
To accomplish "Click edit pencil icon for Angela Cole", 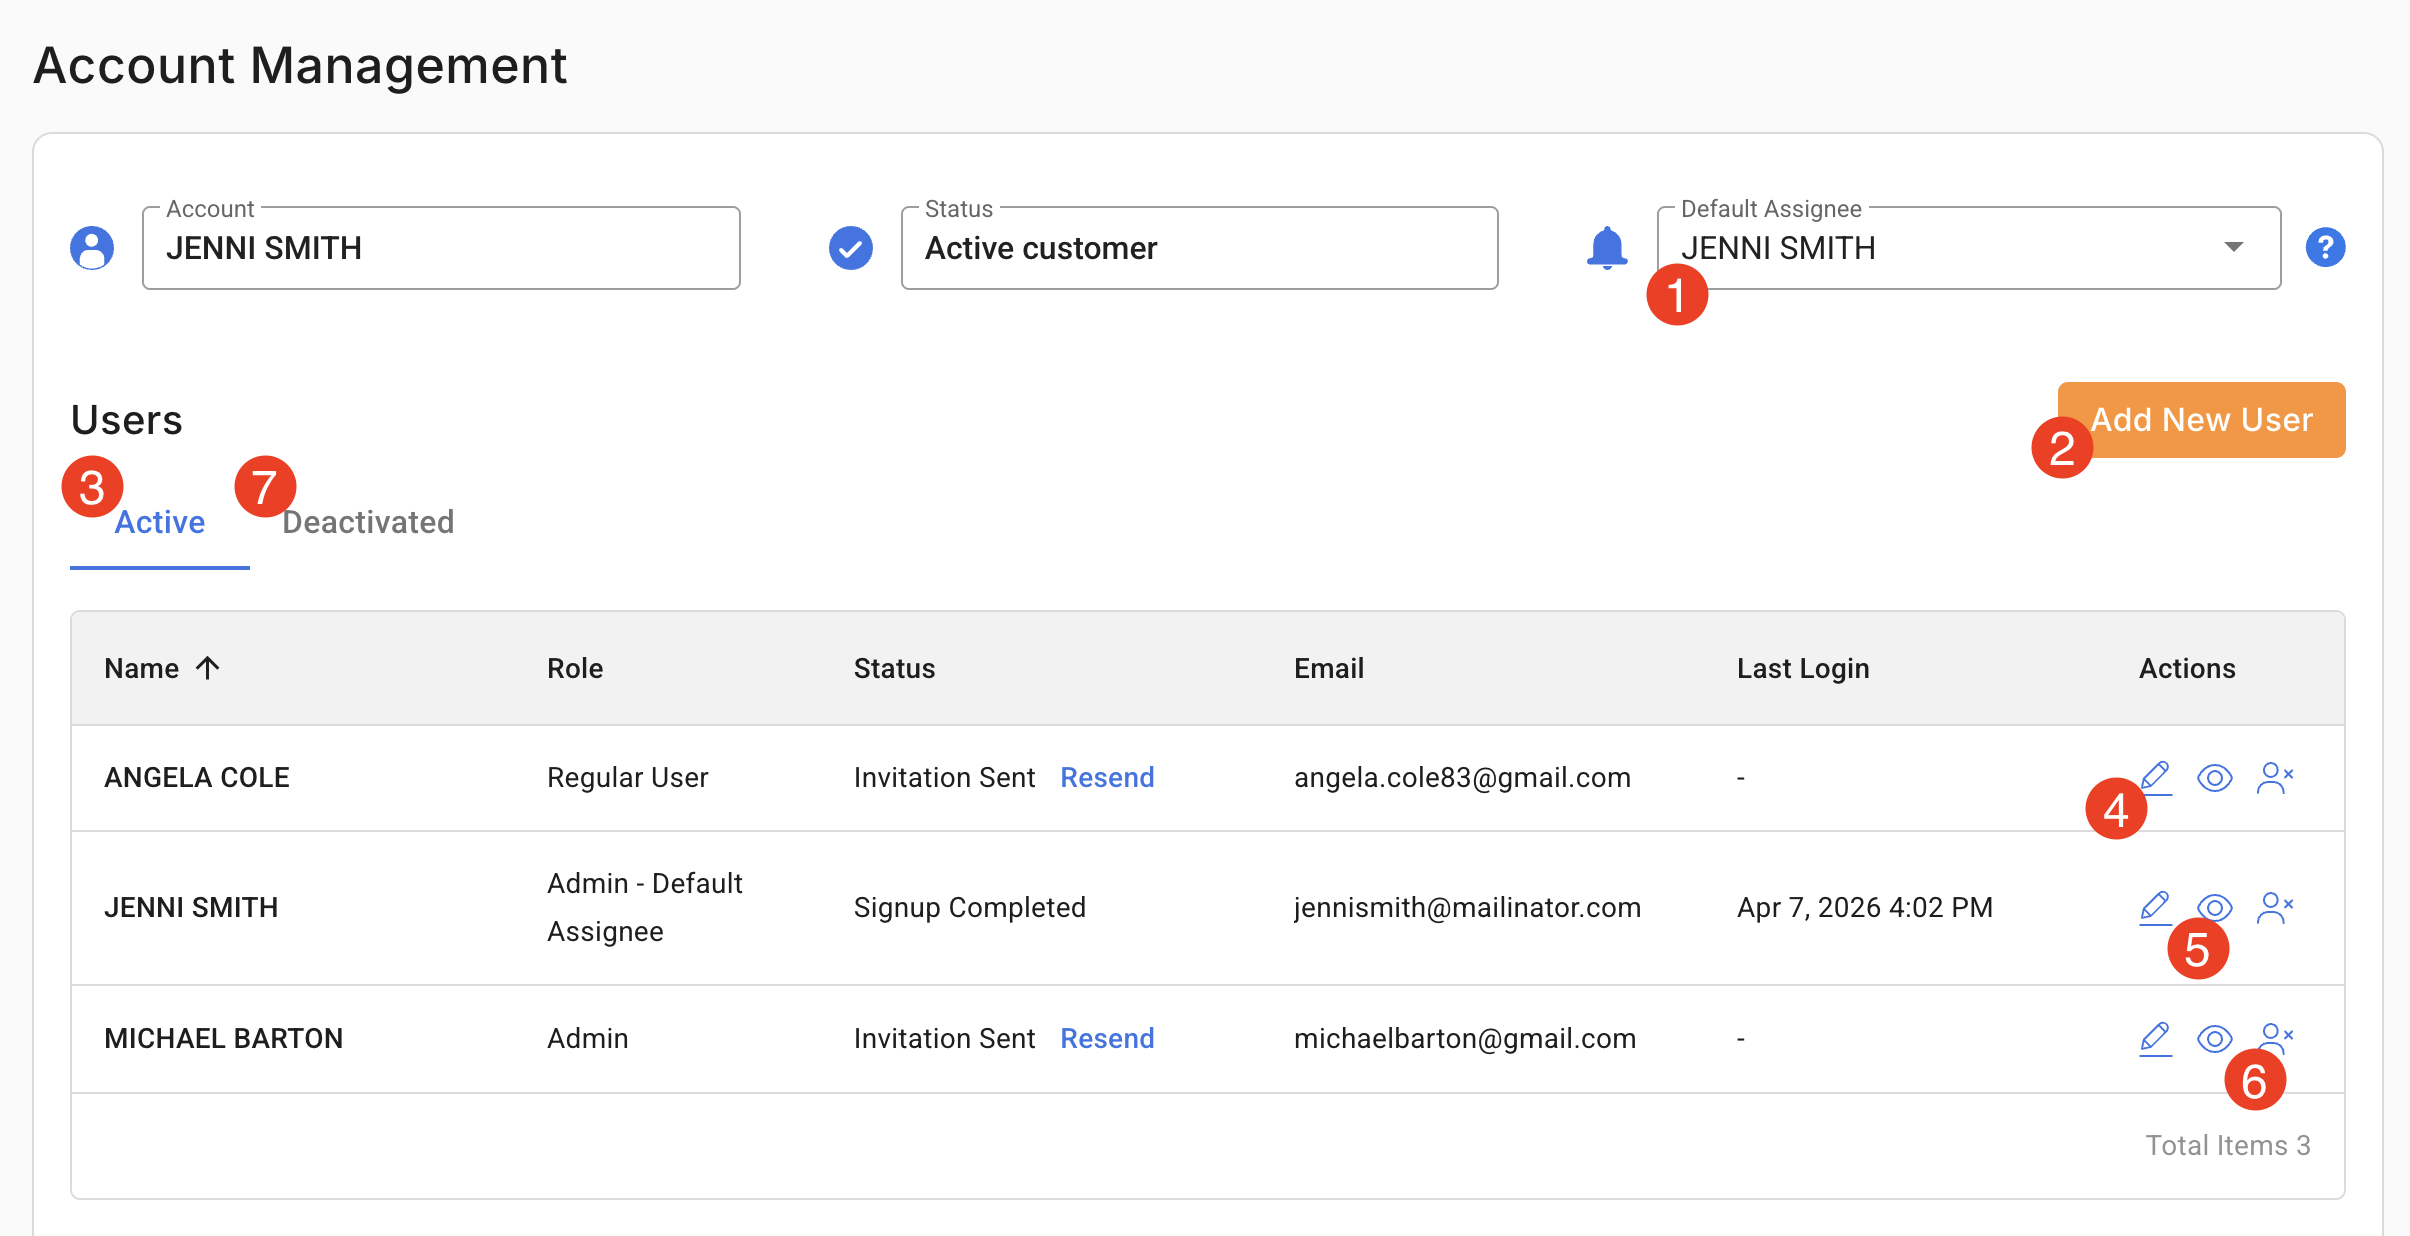I will [x=2156, y=776].
